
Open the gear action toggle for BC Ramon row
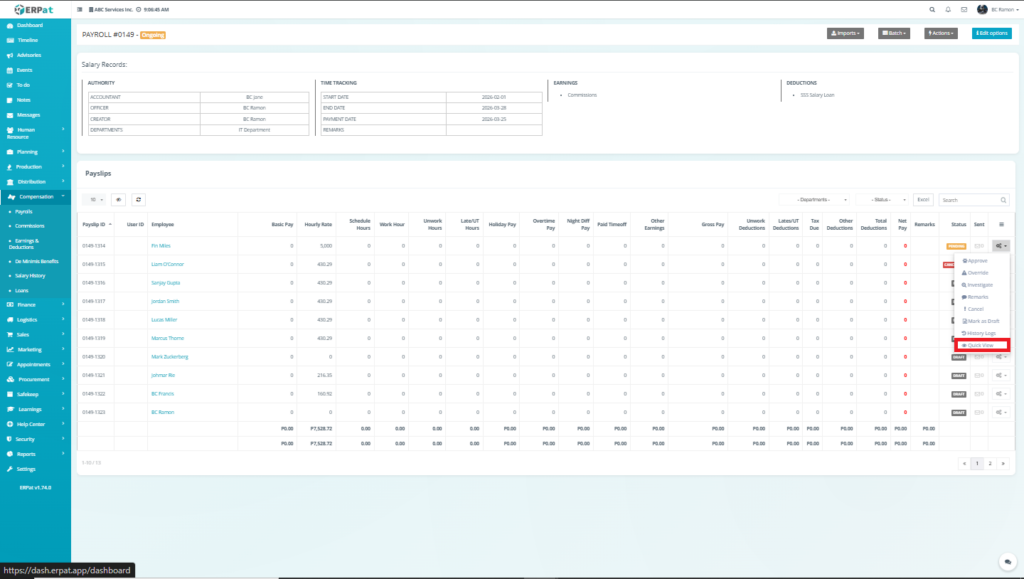1000,411
